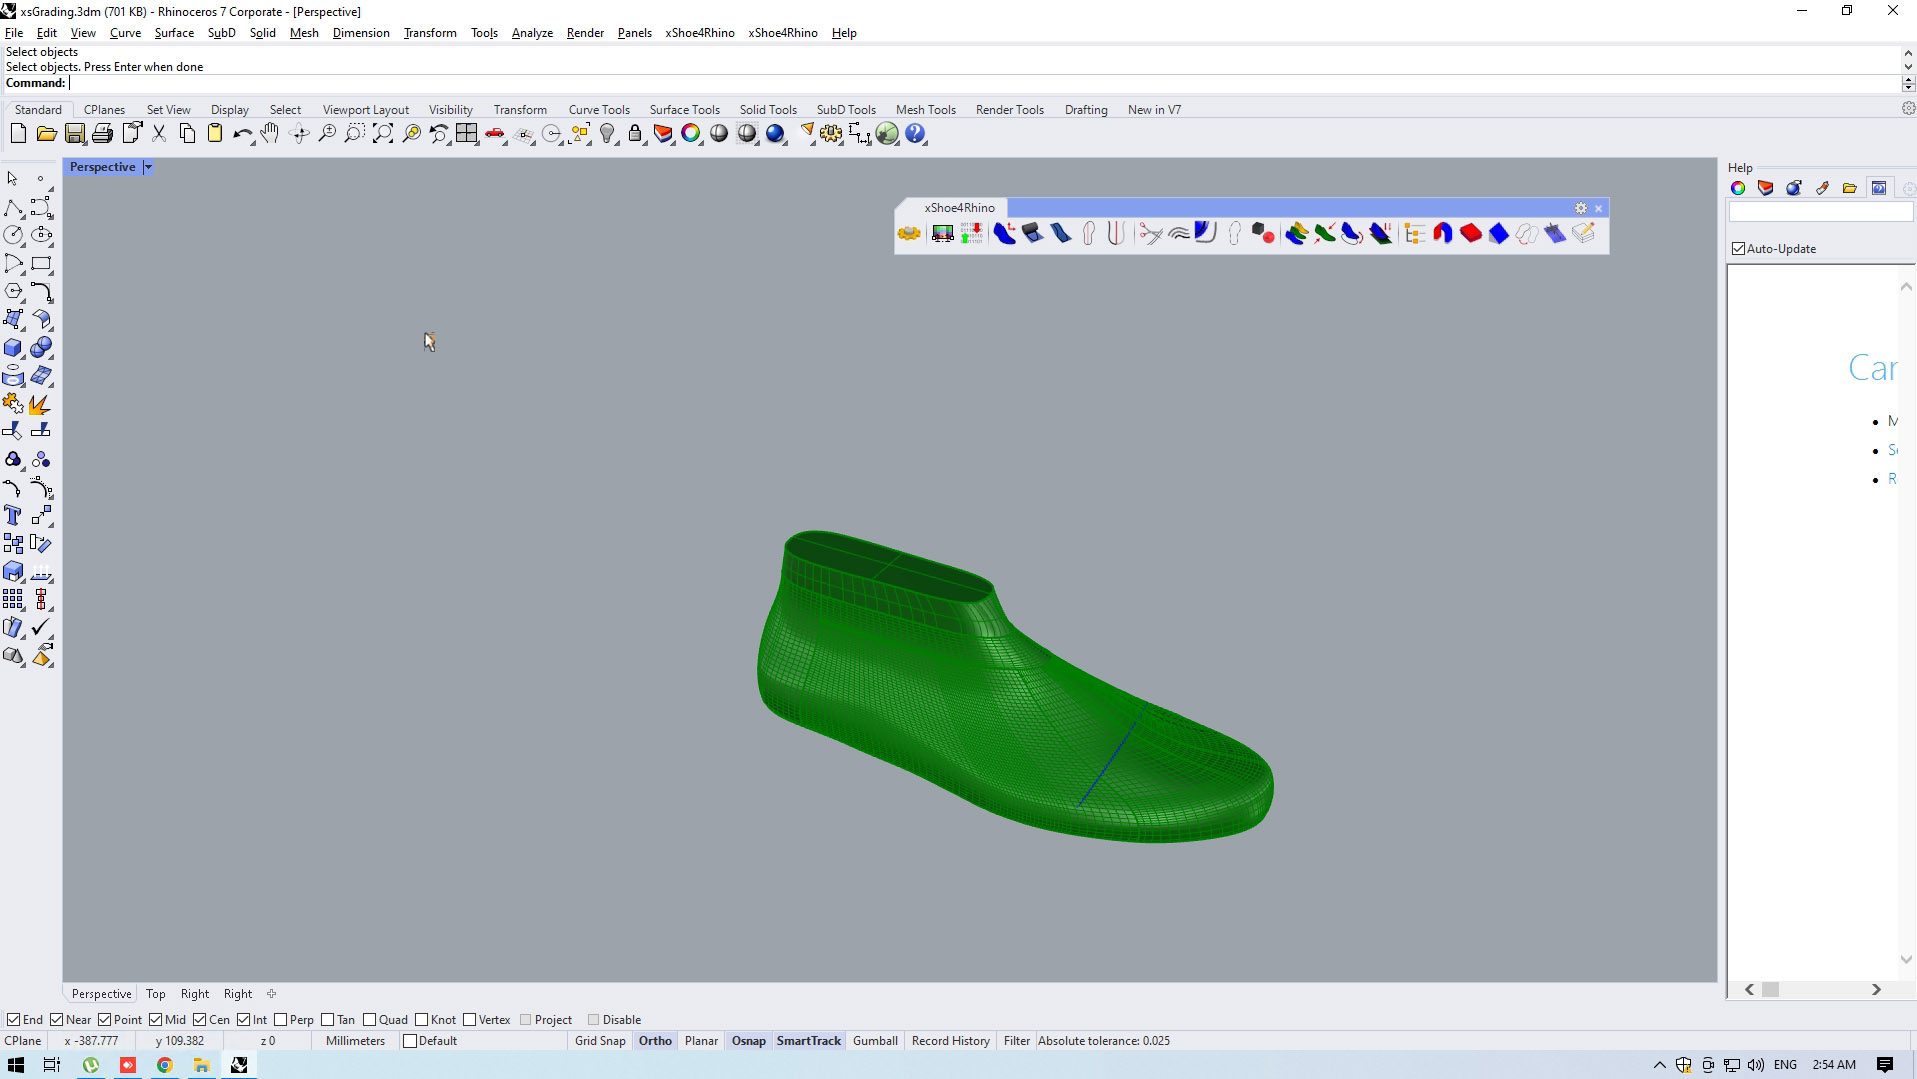The width and height of the screenshot is (1917, 1079).
Task: Toggle Grid Snap in status bar
Action: (600, 1041)
